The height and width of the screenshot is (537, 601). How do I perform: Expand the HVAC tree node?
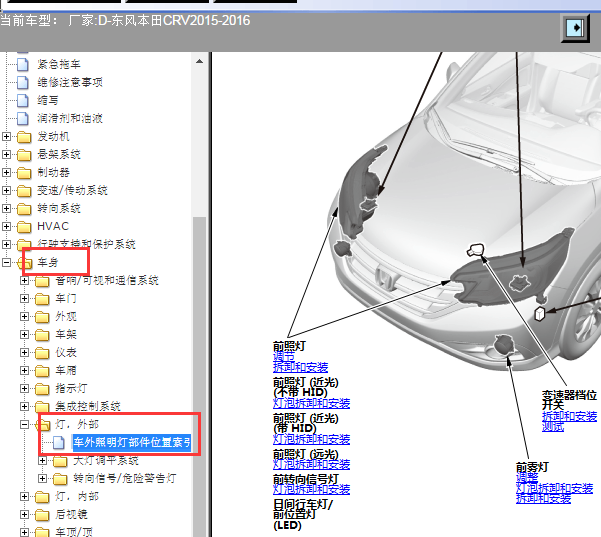pos(7,227)
